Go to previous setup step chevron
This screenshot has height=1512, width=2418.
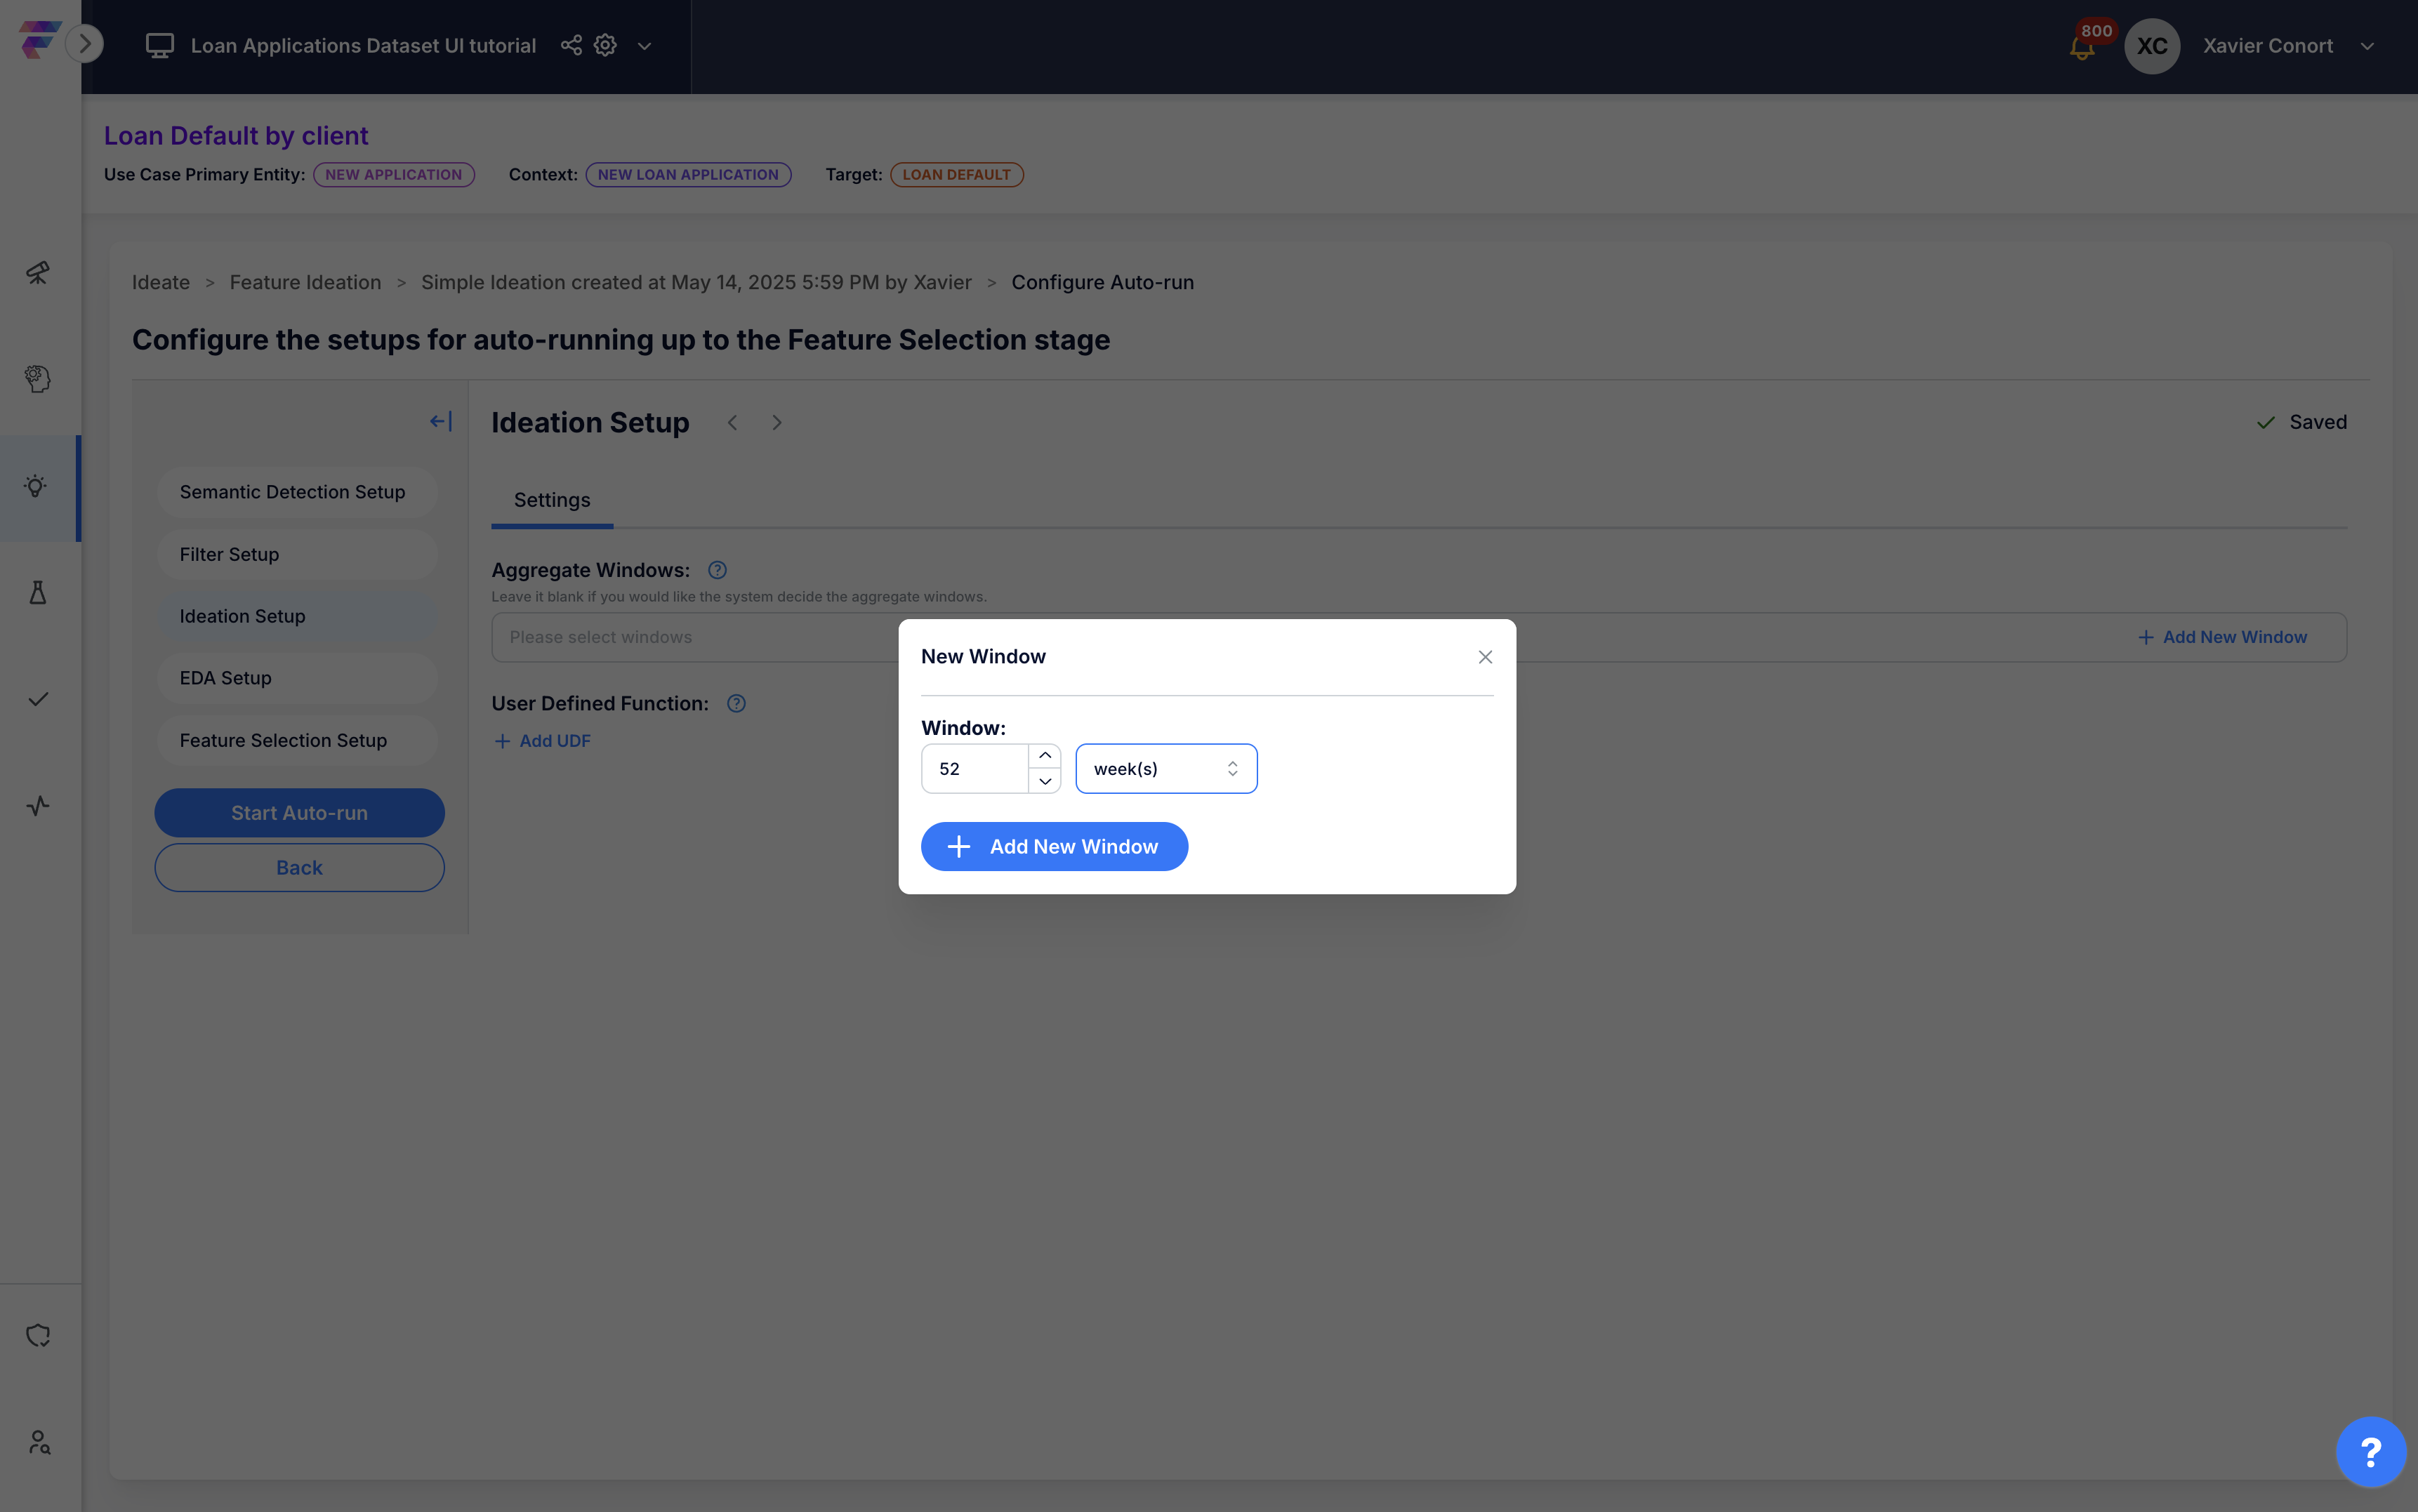coord(732,423)
